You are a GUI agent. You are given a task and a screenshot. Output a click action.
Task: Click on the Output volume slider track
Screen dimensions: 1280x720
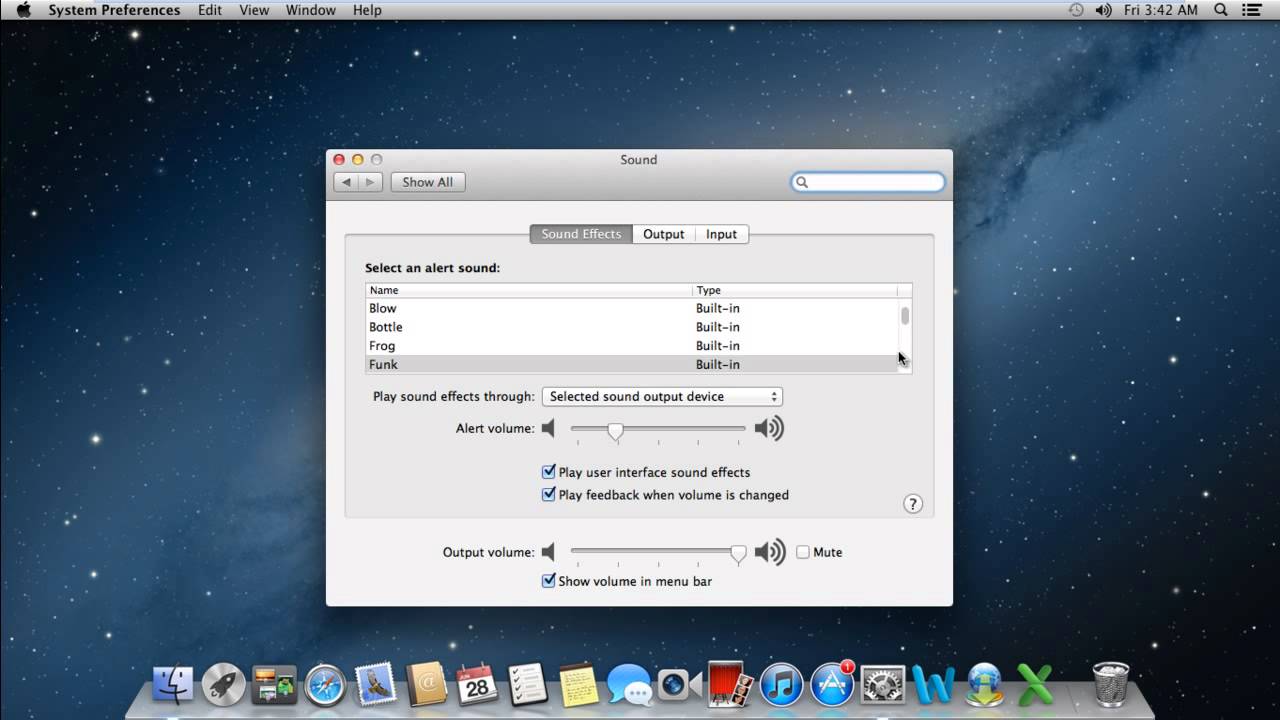pos(658,551)
